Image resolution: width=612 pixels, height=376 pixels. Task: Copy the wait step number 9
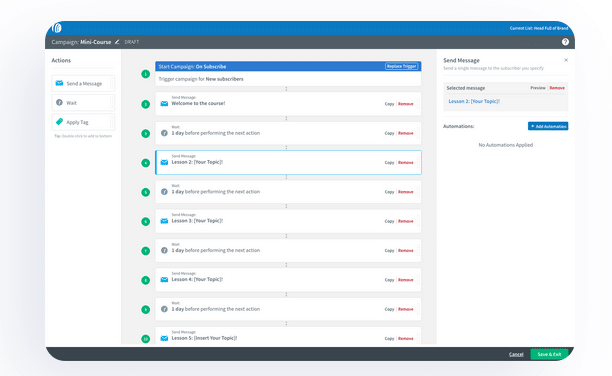(x=389, y=309)
